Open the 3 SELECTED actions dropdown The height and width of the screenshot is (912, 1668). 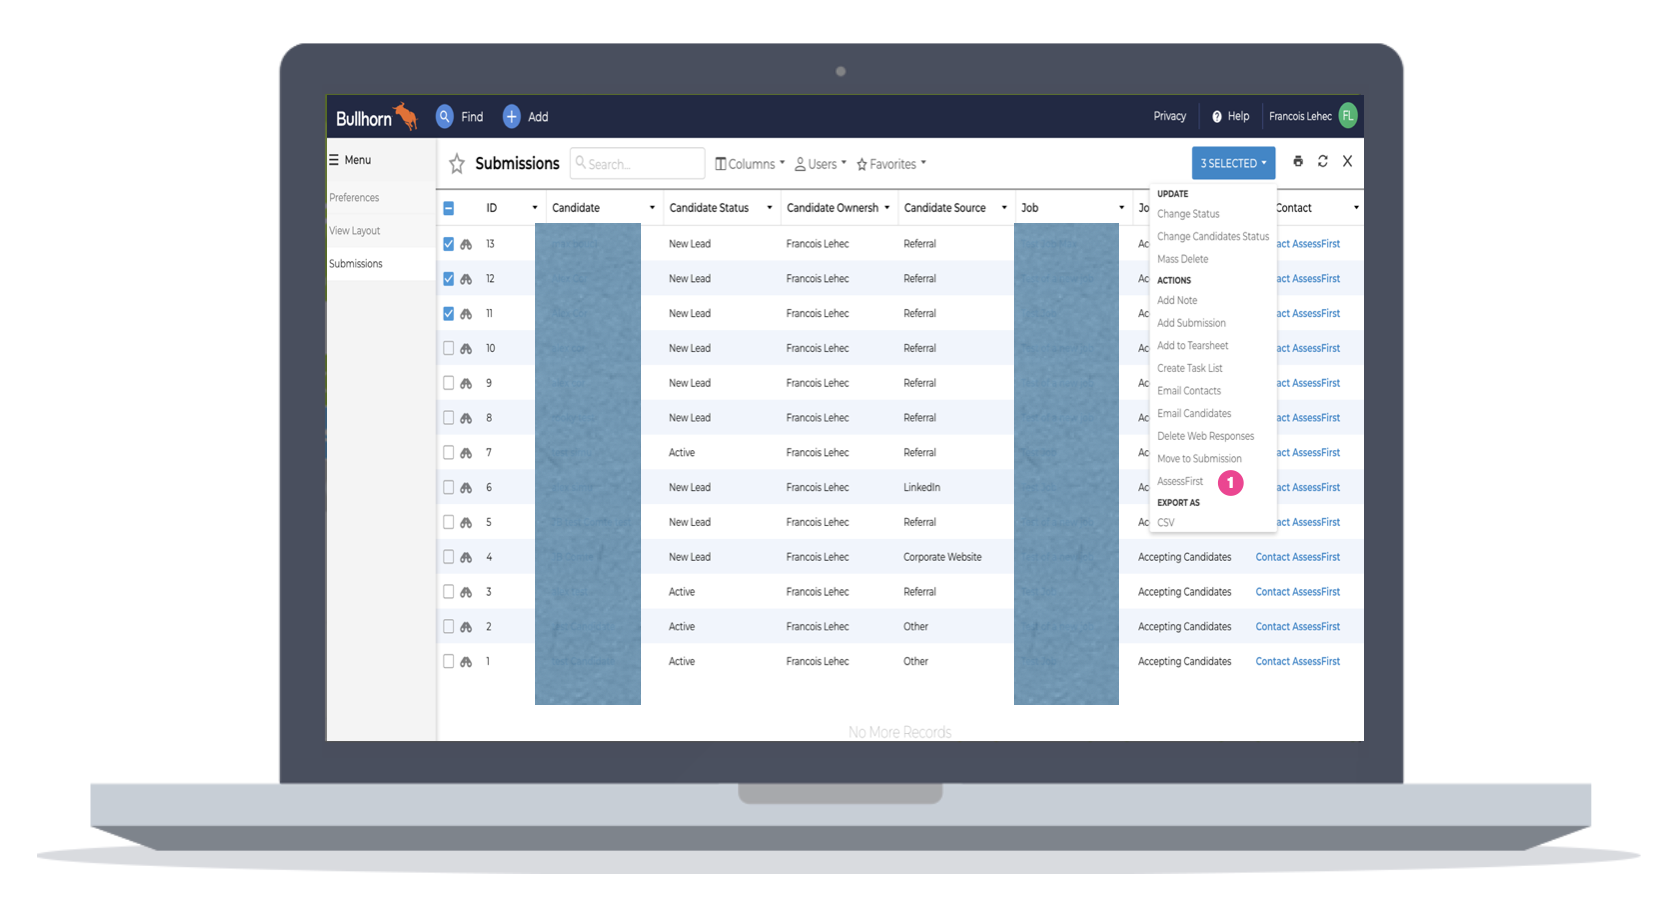(x=1233, y=163)
